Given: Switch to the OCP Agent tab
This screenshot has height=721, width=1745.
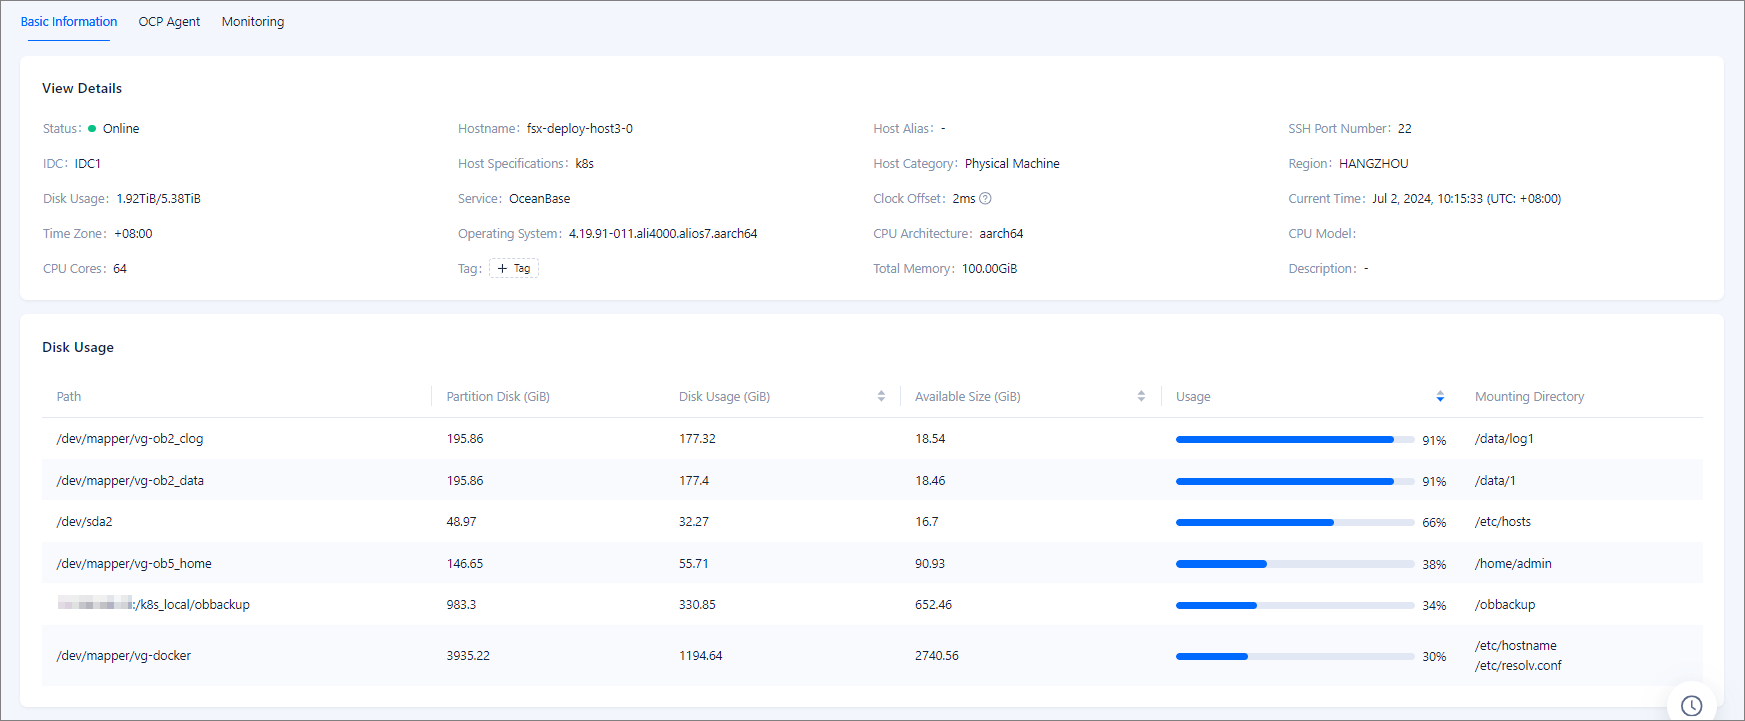Looking at the screenshot, I should pyautogui.click(x=169, y=22).
